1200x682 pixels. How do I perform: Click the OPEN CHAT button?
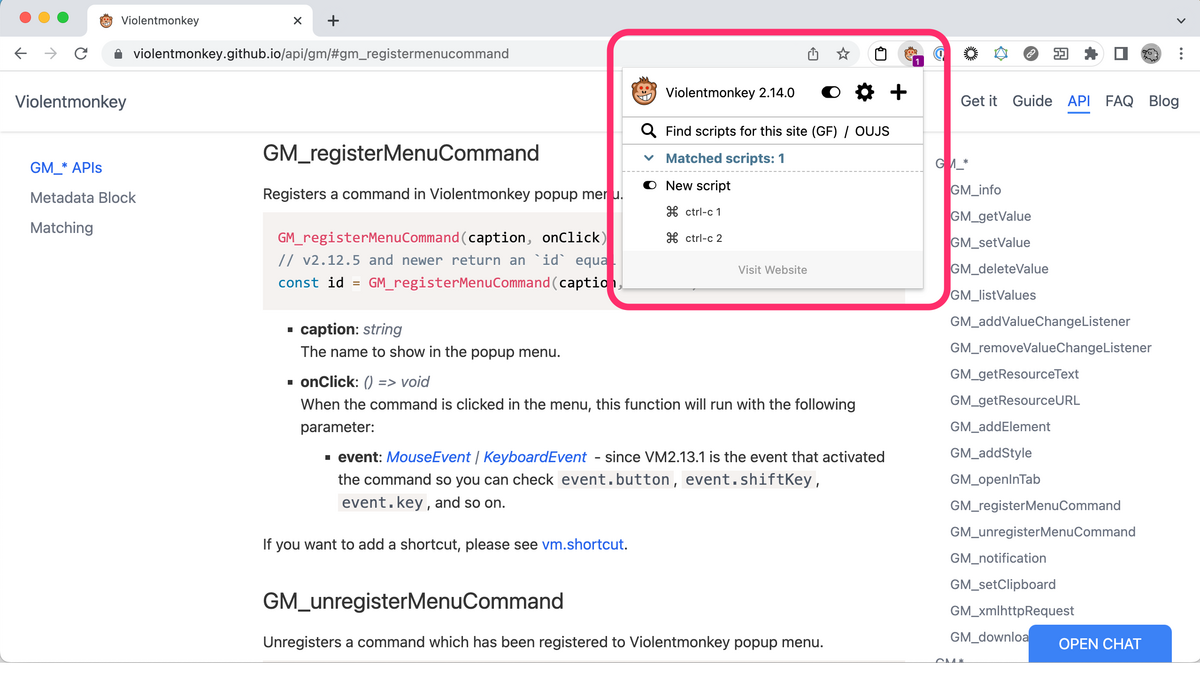tap(1099, 644)
